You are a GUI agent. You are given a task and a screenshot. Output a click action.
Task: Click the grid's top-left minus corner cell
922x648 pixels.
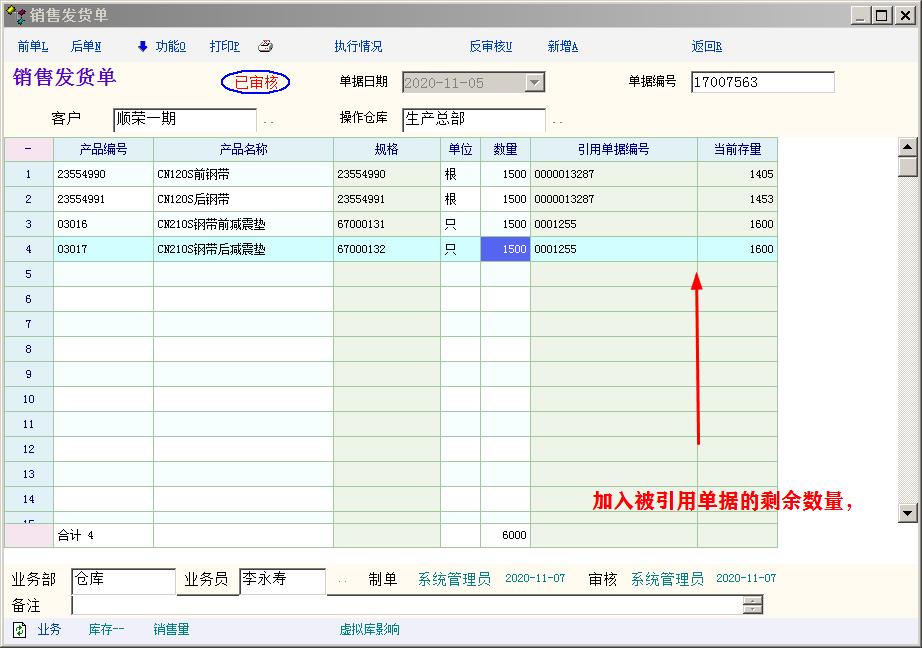[x=28, y=149]
